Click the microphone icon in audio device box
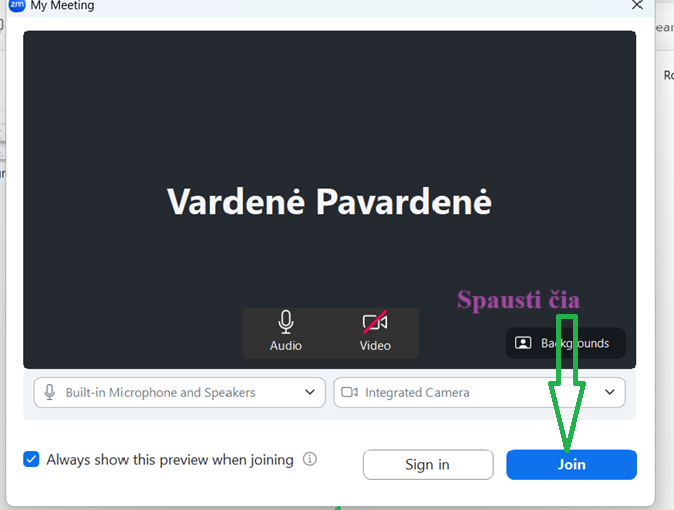 (x=50, y=392)
